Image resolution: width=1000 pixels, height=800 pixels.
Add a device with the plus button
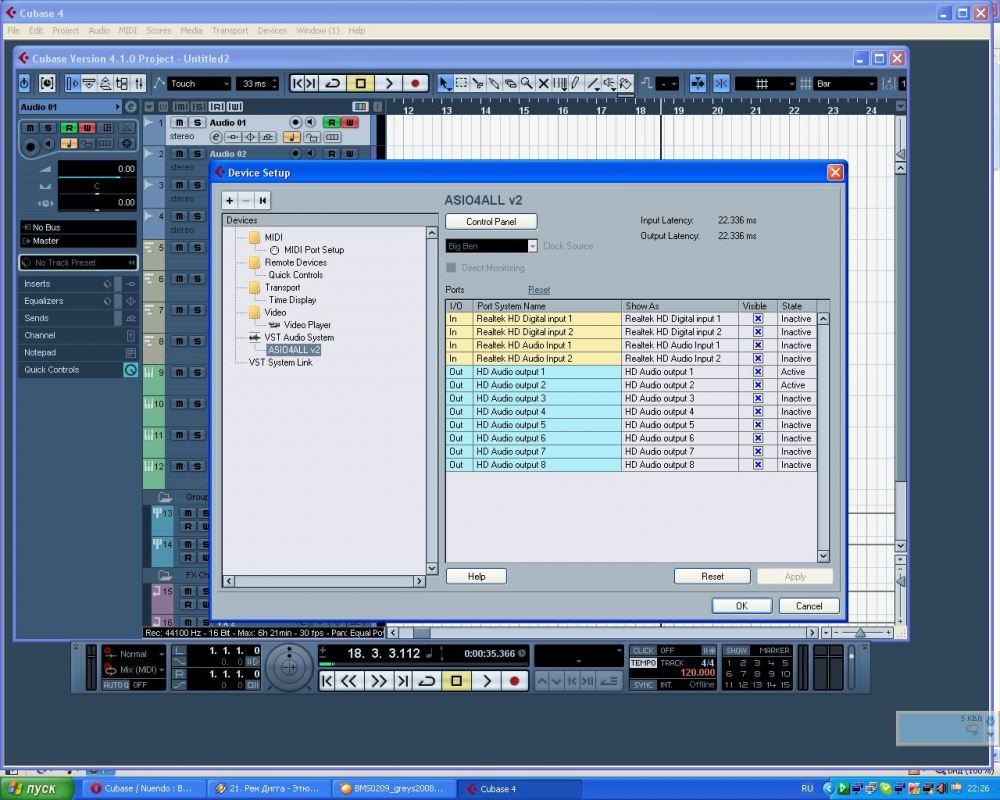coord(230,200)
